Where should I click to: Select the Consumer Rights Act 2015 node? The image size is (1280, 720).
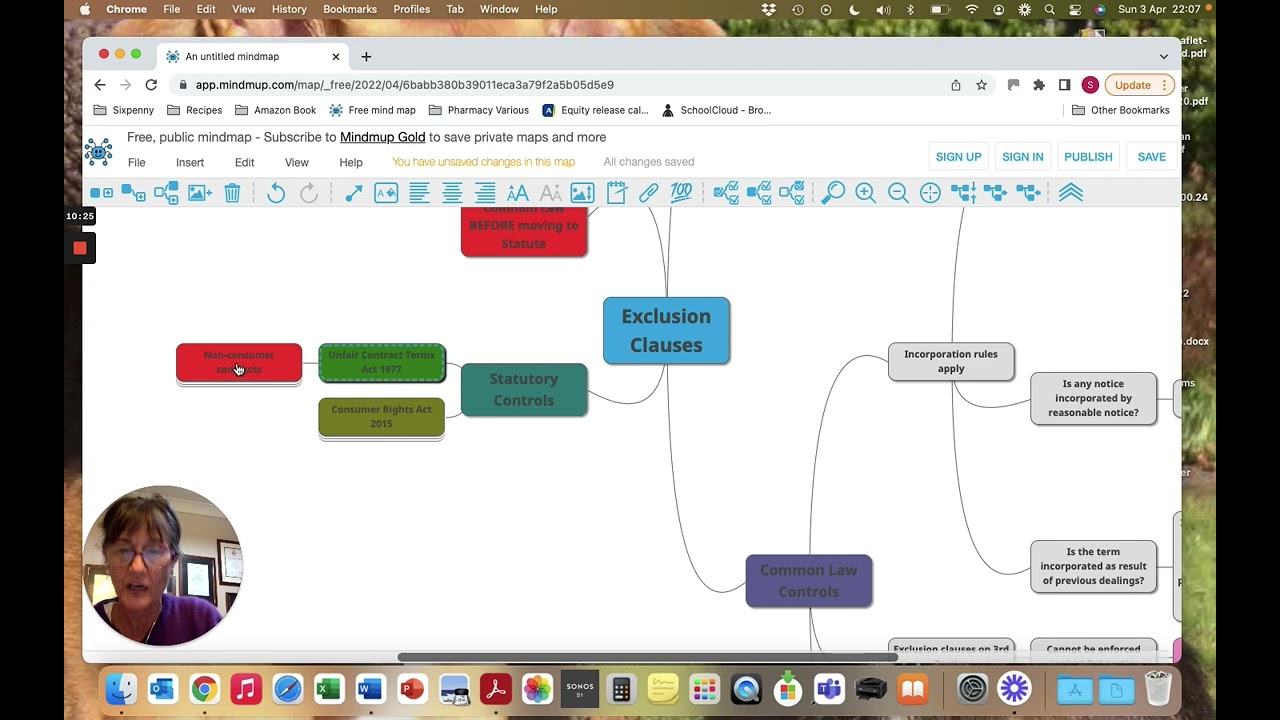coord(381,417)
